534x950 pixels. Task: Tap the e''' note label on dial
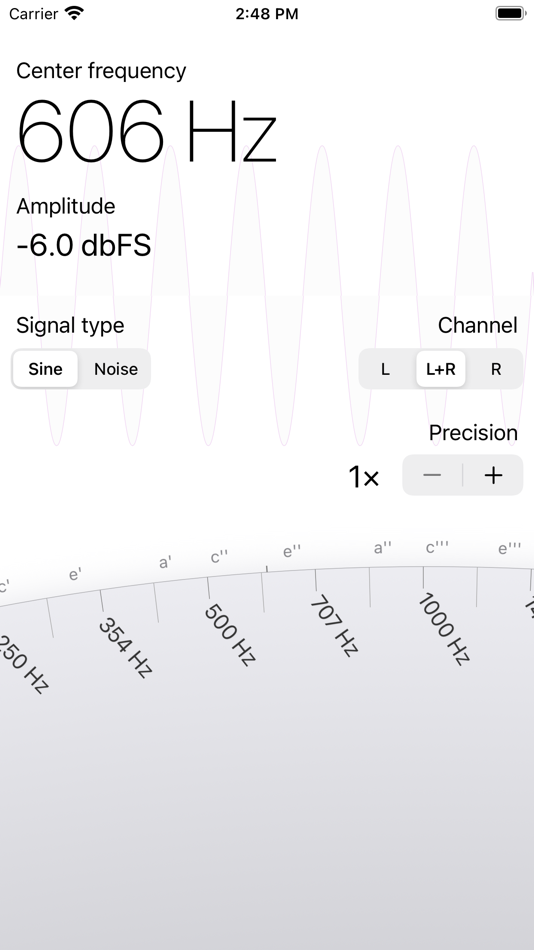tap(509, 549)
